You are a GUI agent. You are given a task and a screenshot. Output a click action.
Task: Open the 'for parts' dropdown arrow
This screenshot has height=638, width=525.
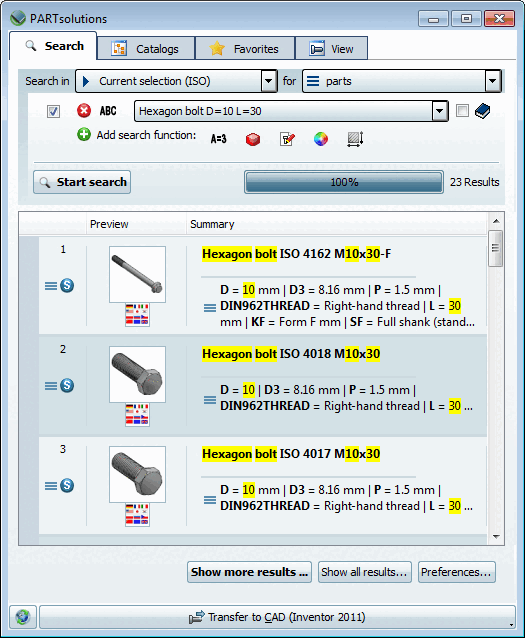[492, 81]
